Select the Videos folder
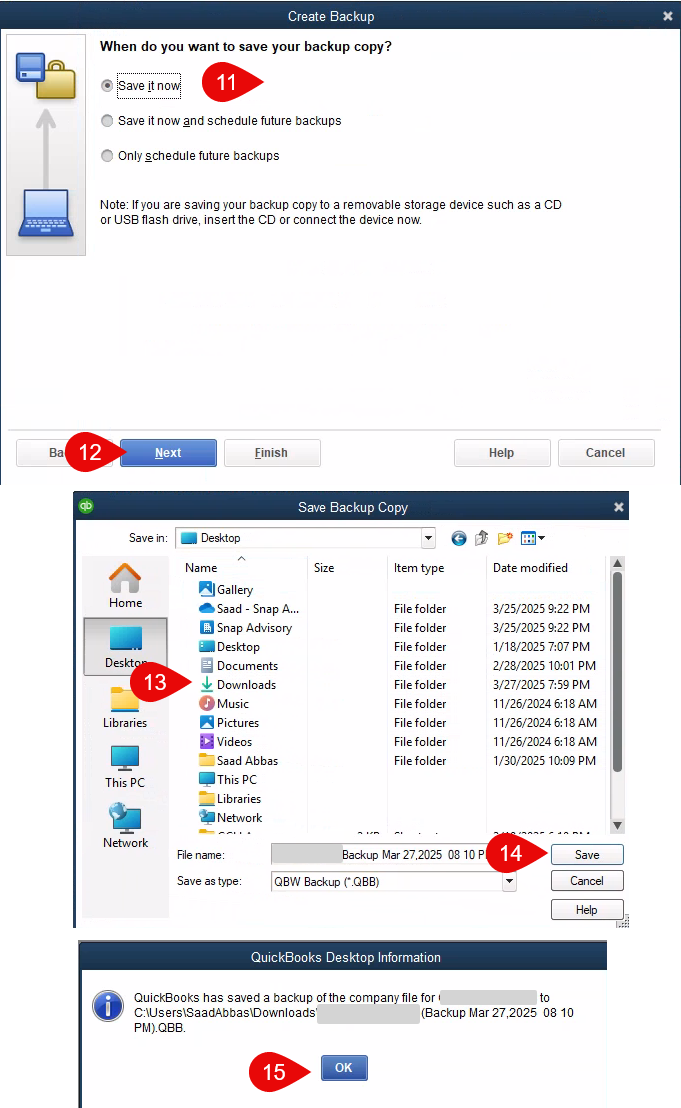 coord(225,742)
